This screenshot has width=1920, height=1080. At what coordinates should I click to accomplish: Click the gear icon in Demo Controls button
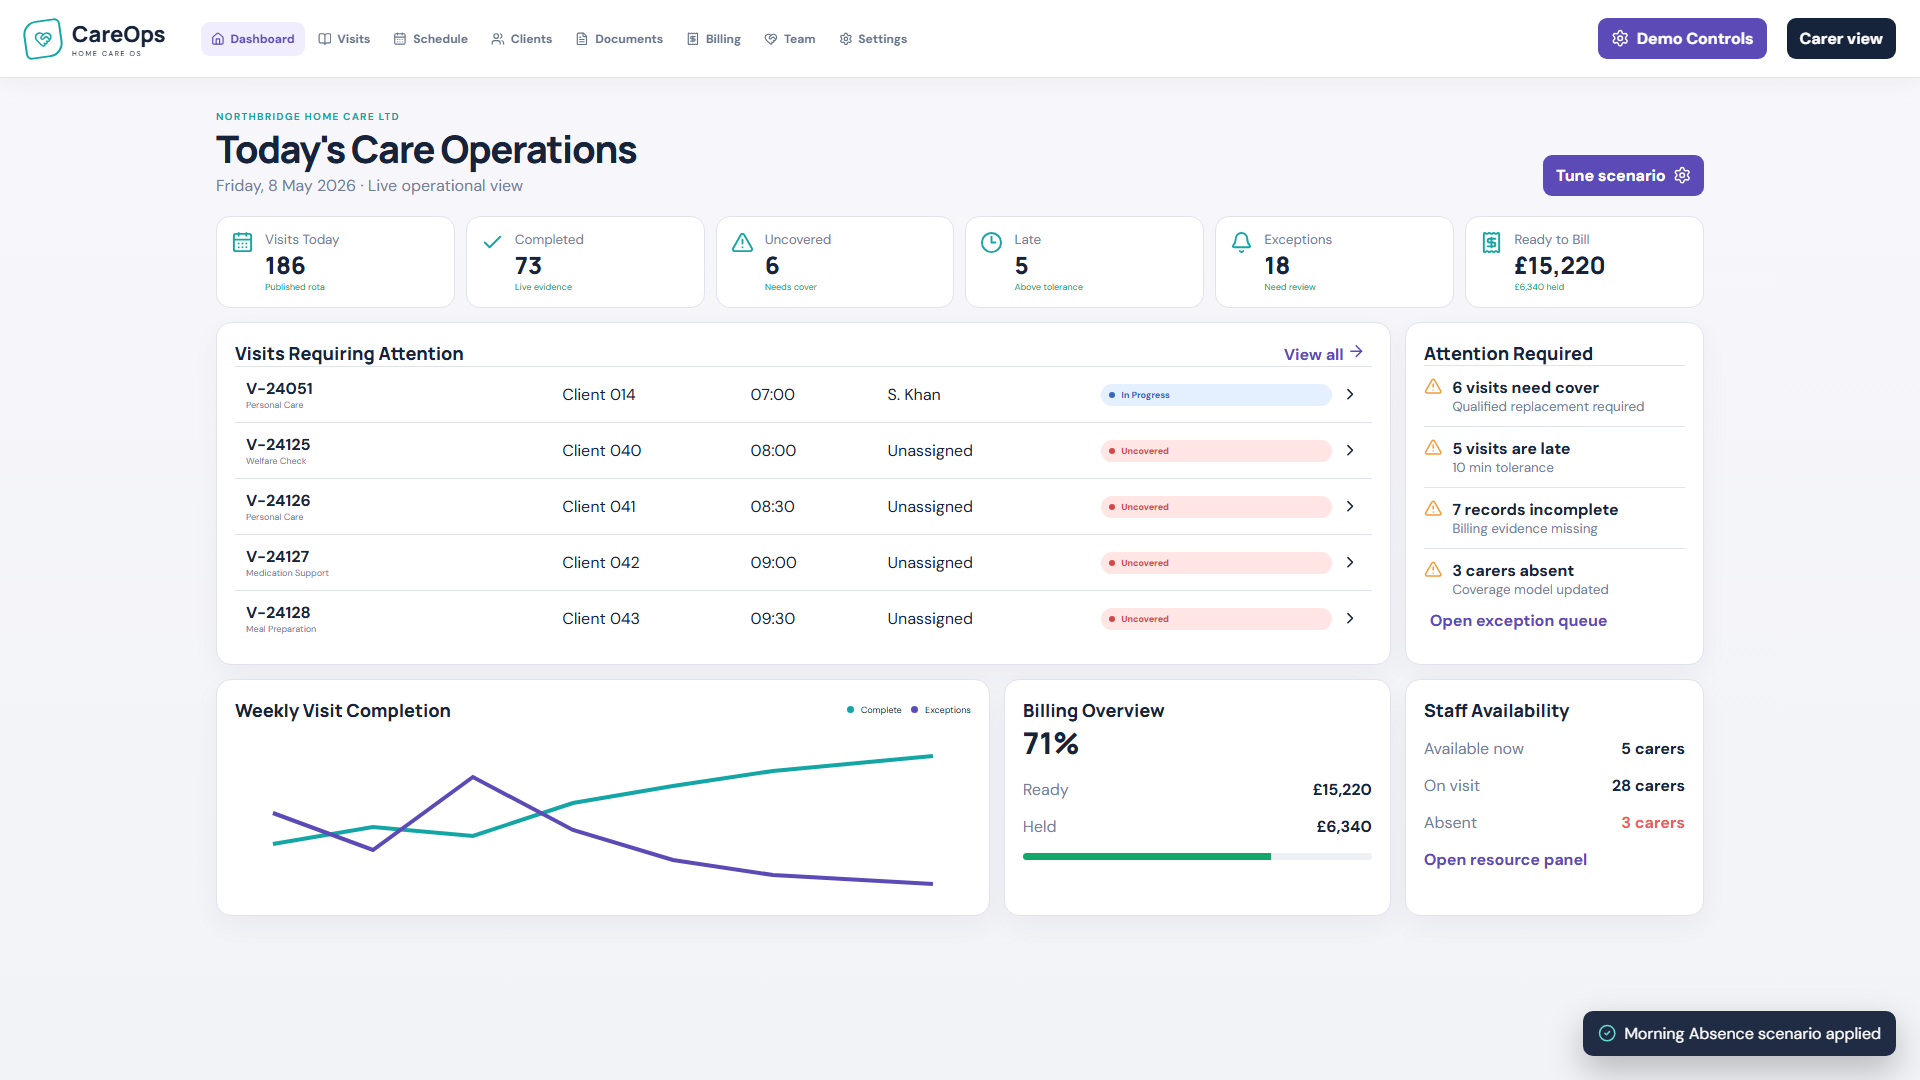pos(1620,38)
